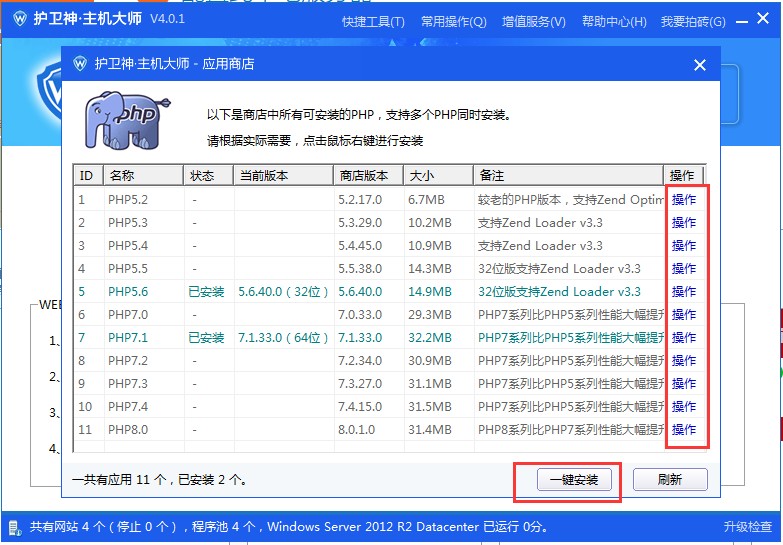Screen dimensions: 783x545
Task: Minimize the main 主机大师 window
Action: pos(742,21)
